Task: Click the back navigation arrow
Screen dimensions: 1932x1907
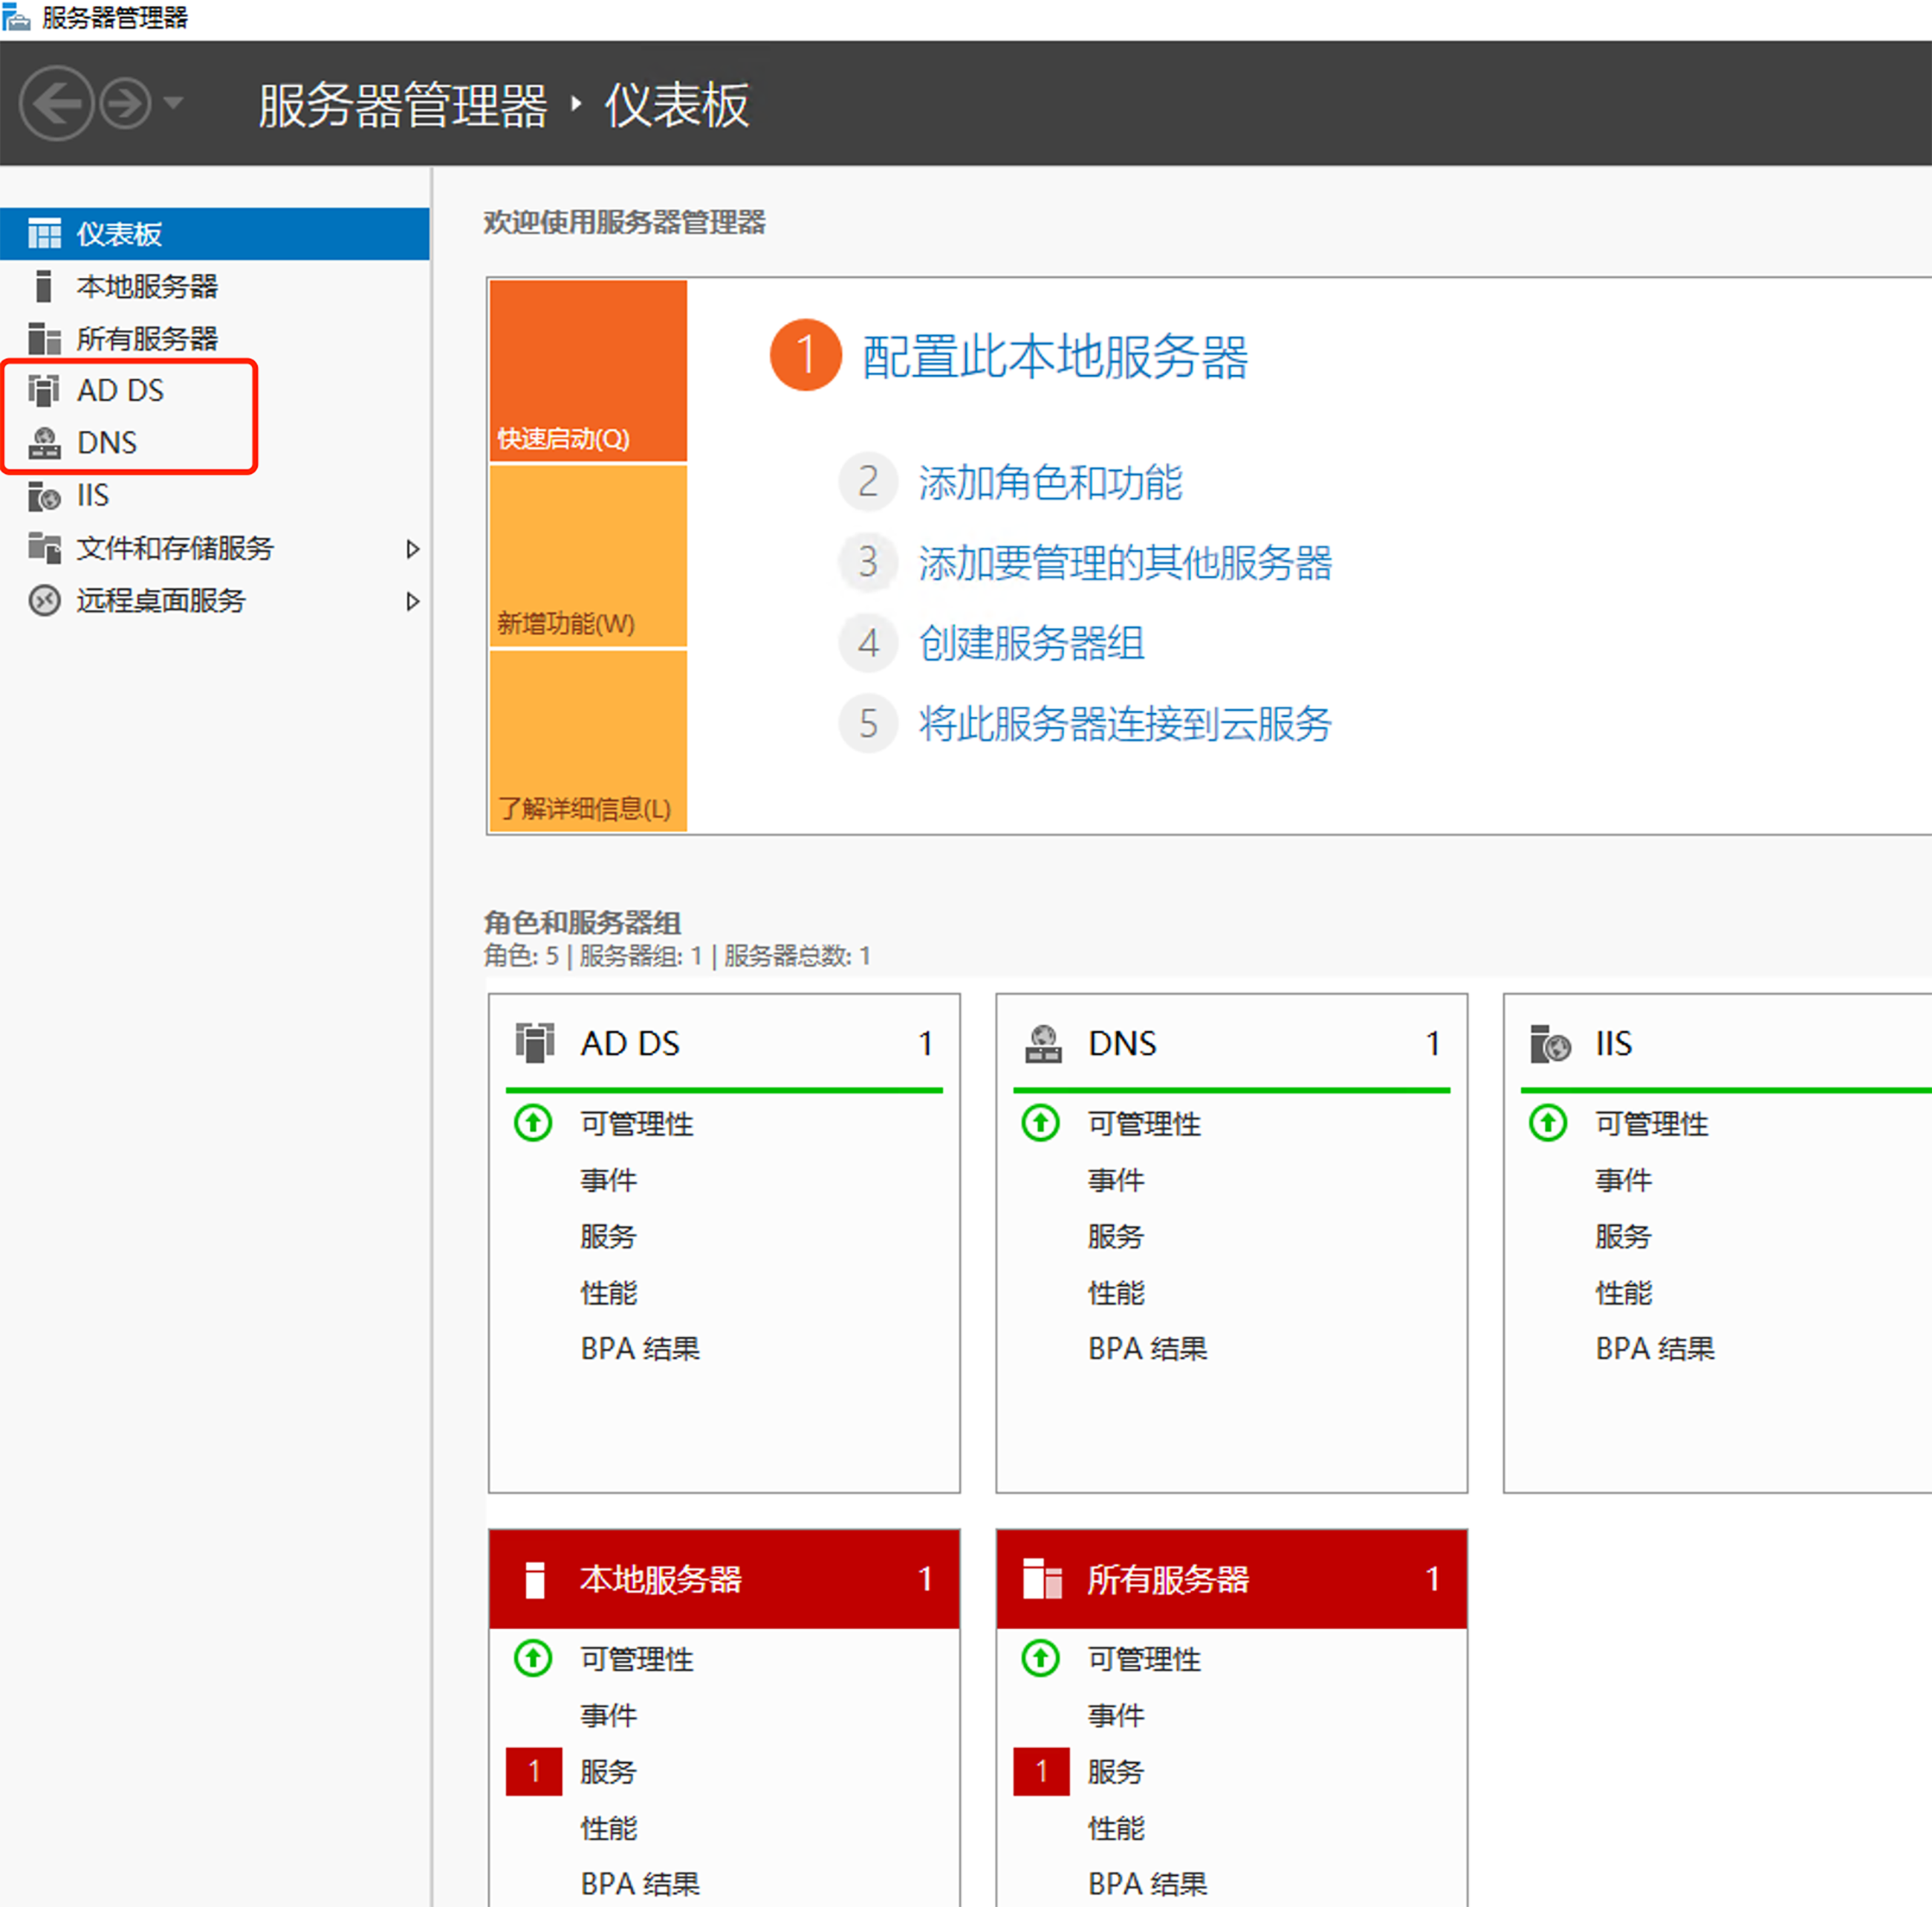Action: [56, 103]
